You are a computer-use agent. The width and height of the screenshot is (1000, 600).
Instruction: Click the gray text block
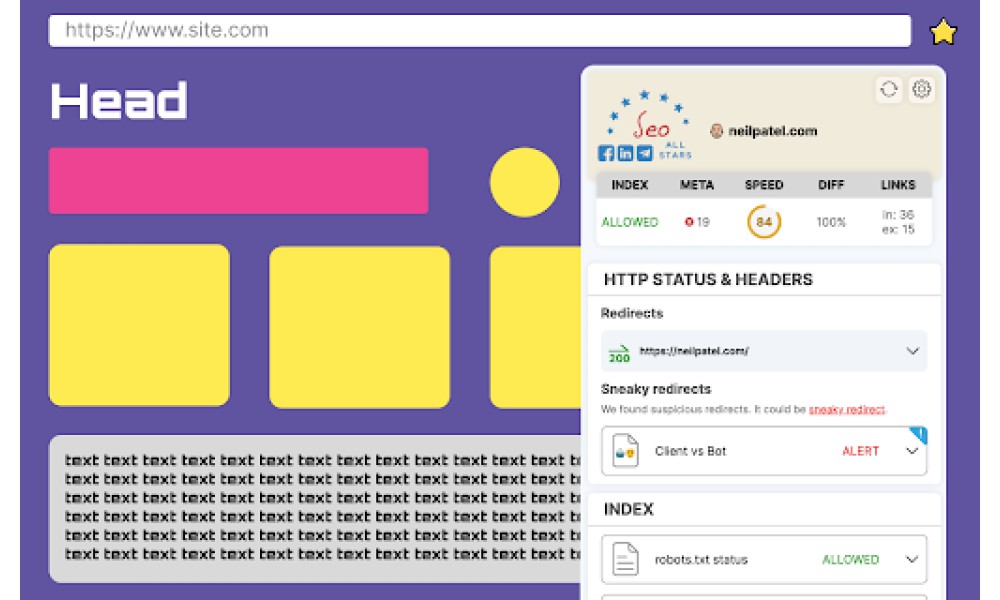tap(315, 509)
